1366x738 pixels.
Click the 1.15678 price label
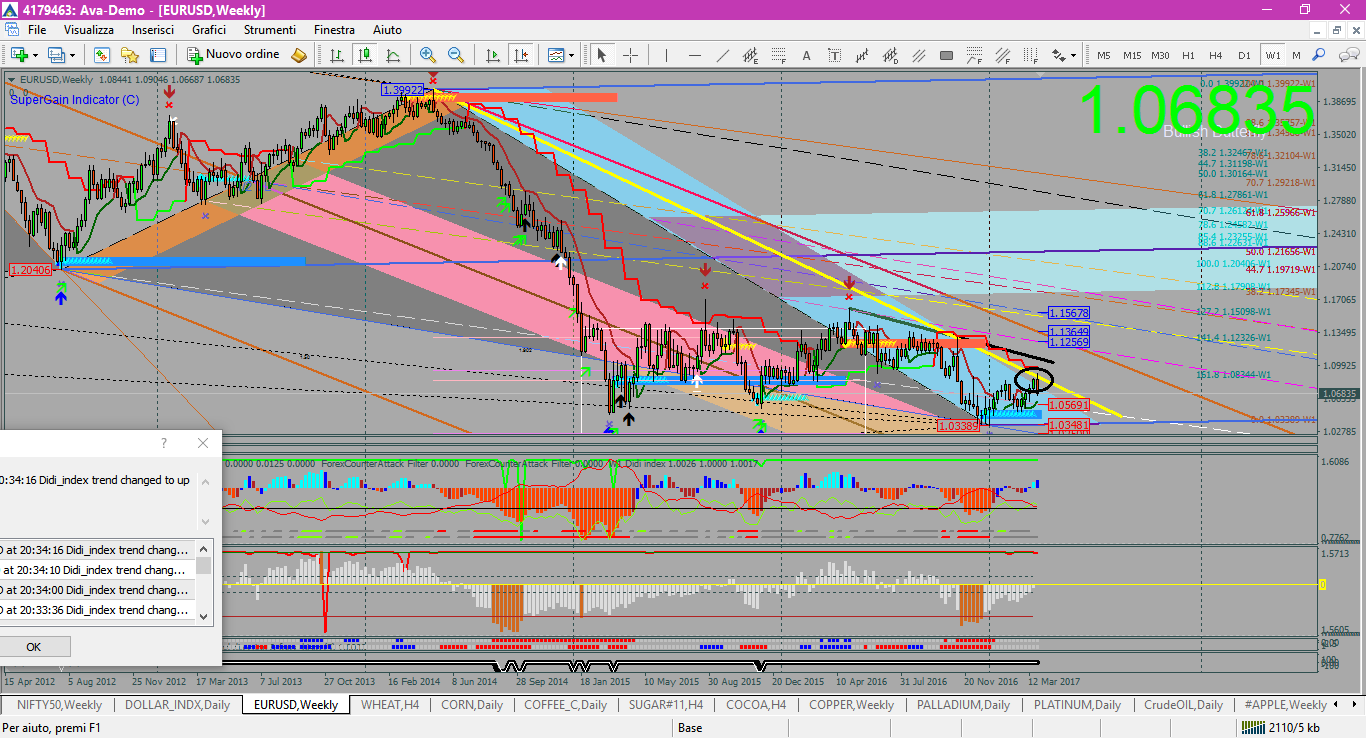pos(1069,313)
